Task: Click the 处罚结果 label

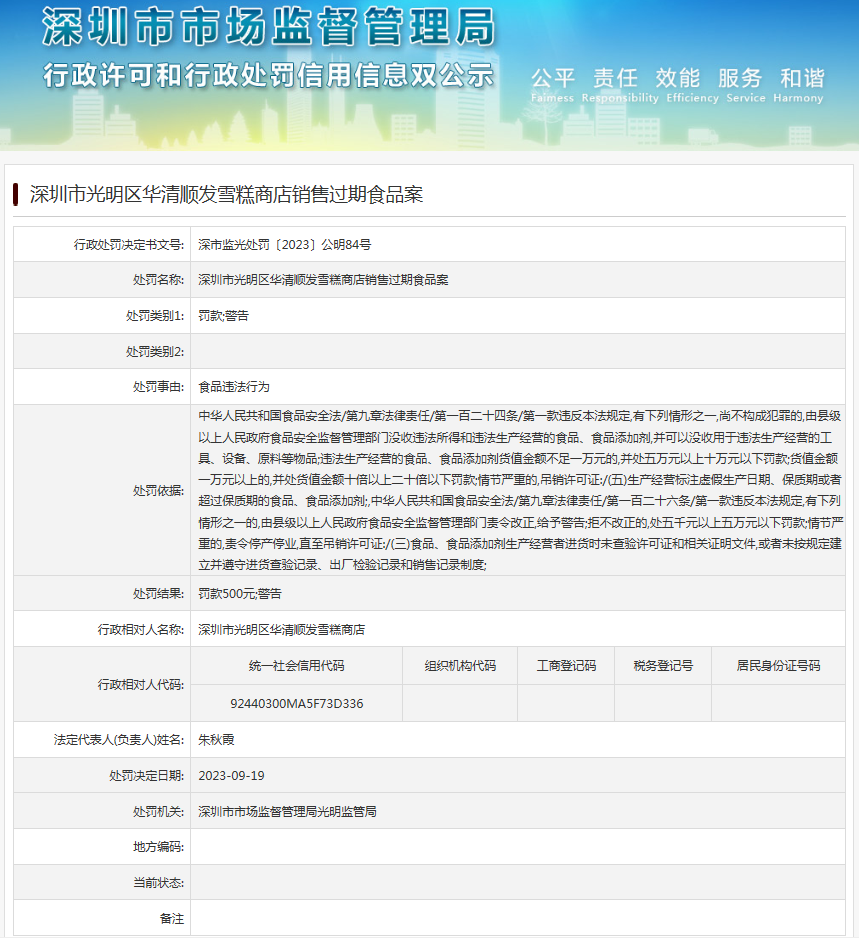Action: 159,594
